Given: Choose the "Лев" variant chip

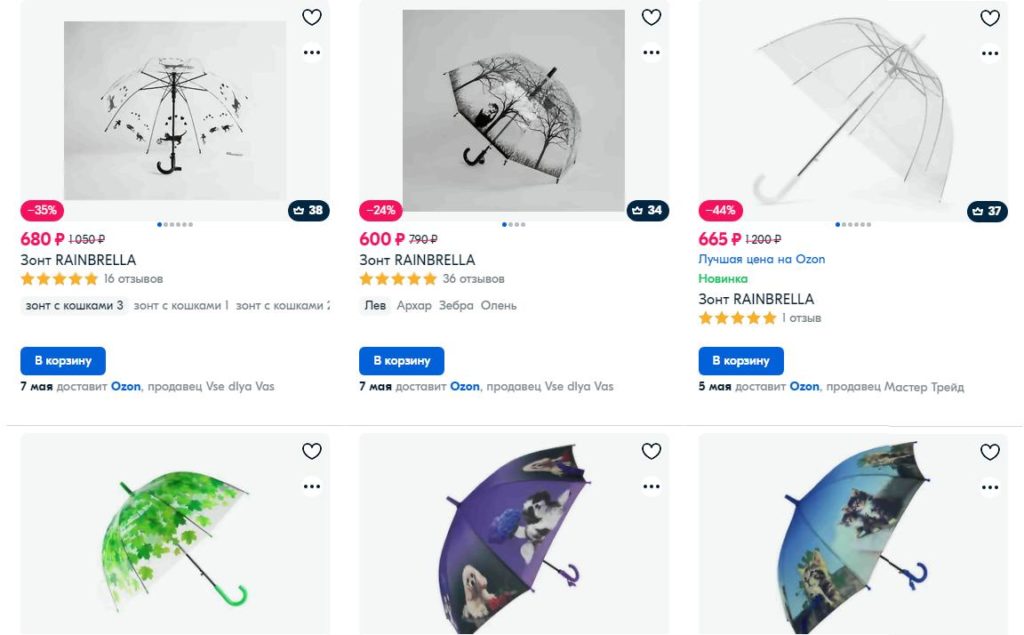Looking at the screenshot, I should point(375,306).
